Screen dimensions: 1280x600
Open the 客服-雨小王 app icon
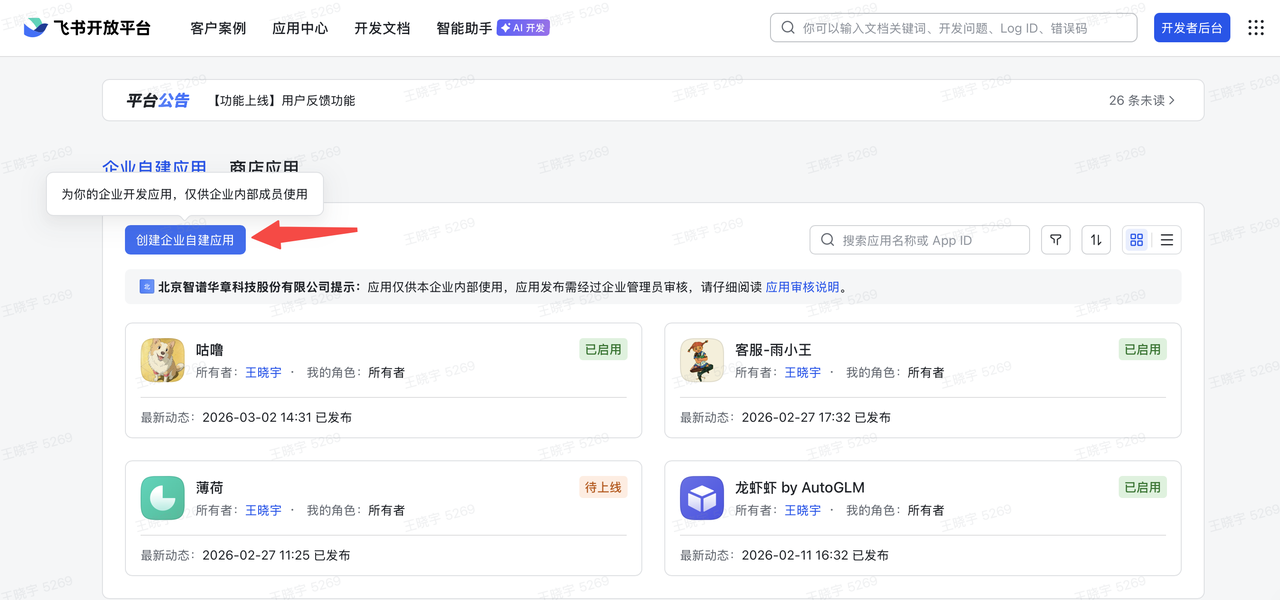coord(702,360)
